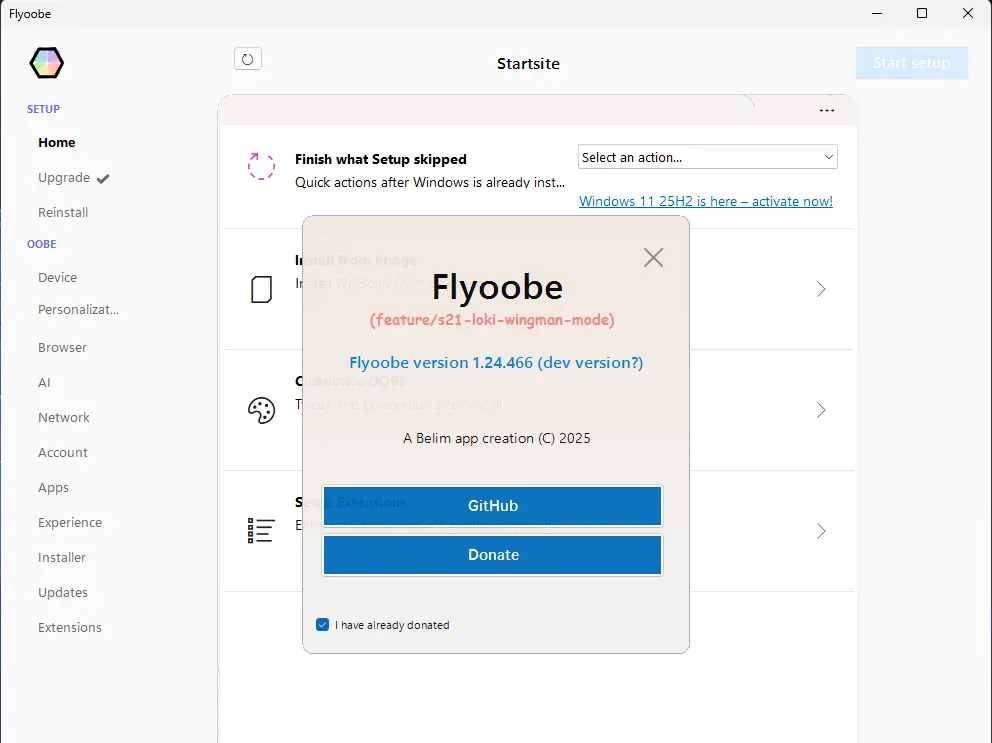This screenshot has height=743, width=992.
Task: Click the Startsite page title
Action: click(x=528, y=63)
